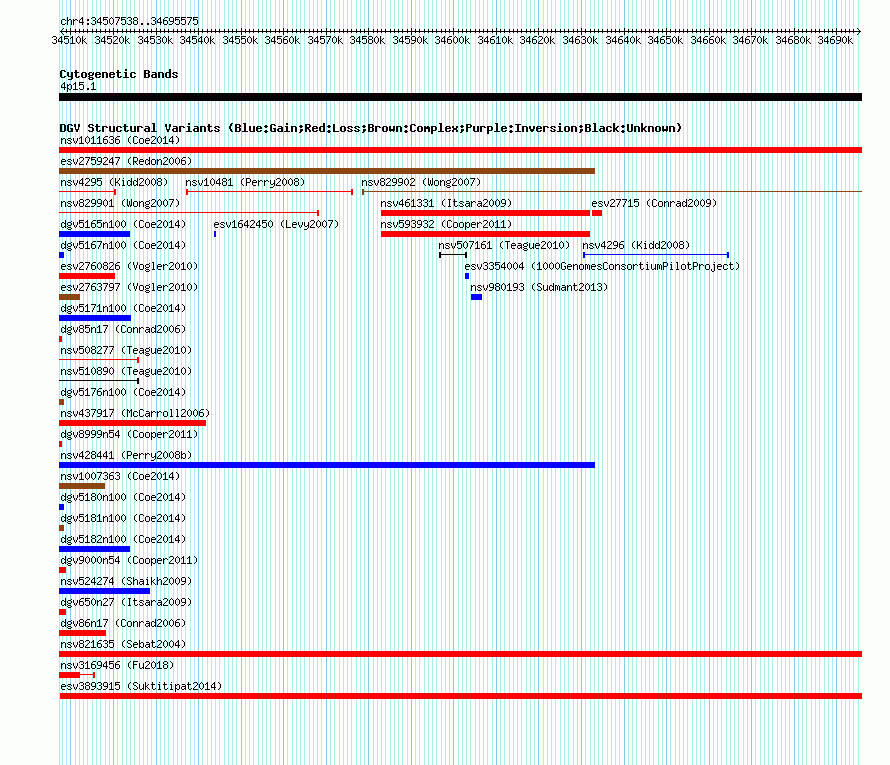This screenshot has height=765, width=890.
Task: Click the black 4p15.1 cytogenetic band bar
Action: click(x=460, y=97)
